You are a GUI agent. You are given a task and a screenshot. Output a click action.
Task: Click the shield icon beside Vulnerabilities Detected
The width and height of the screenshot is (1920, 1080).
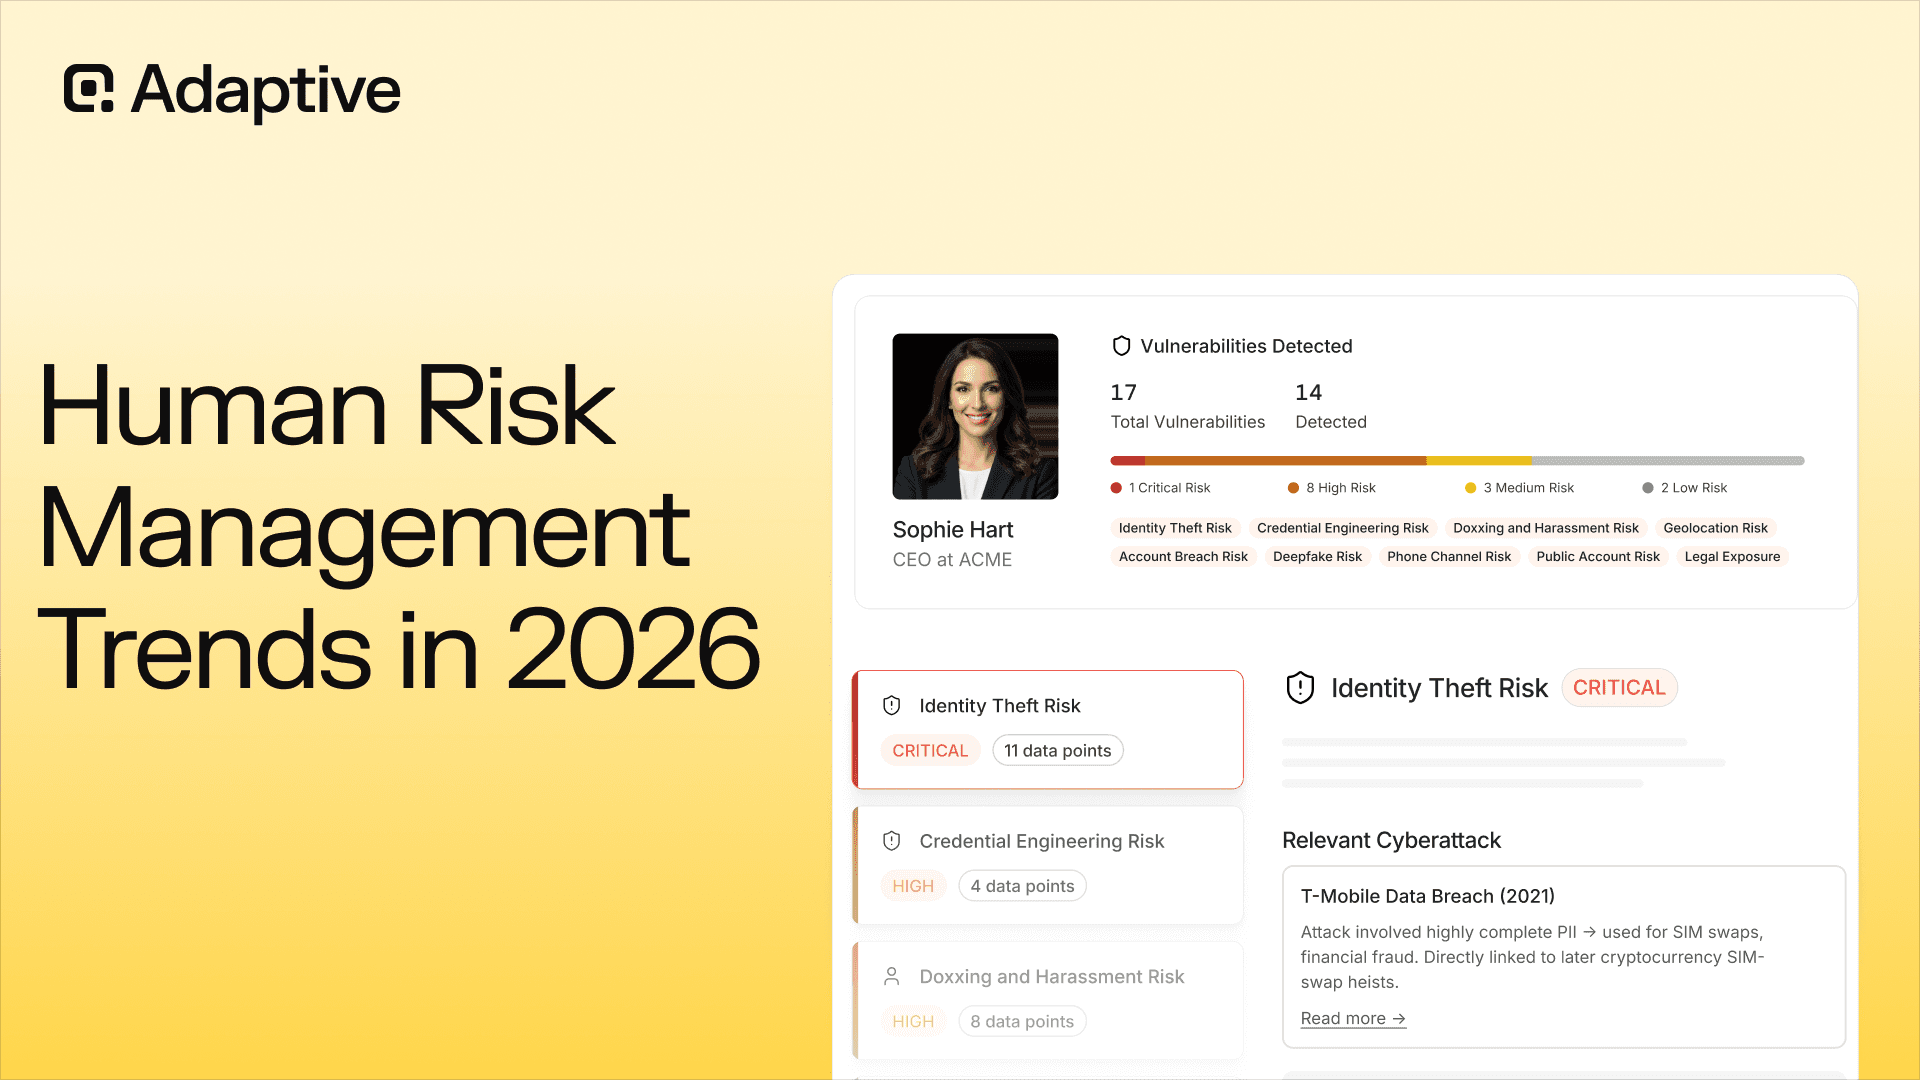pyautogui.click(x=1121, y=346)
